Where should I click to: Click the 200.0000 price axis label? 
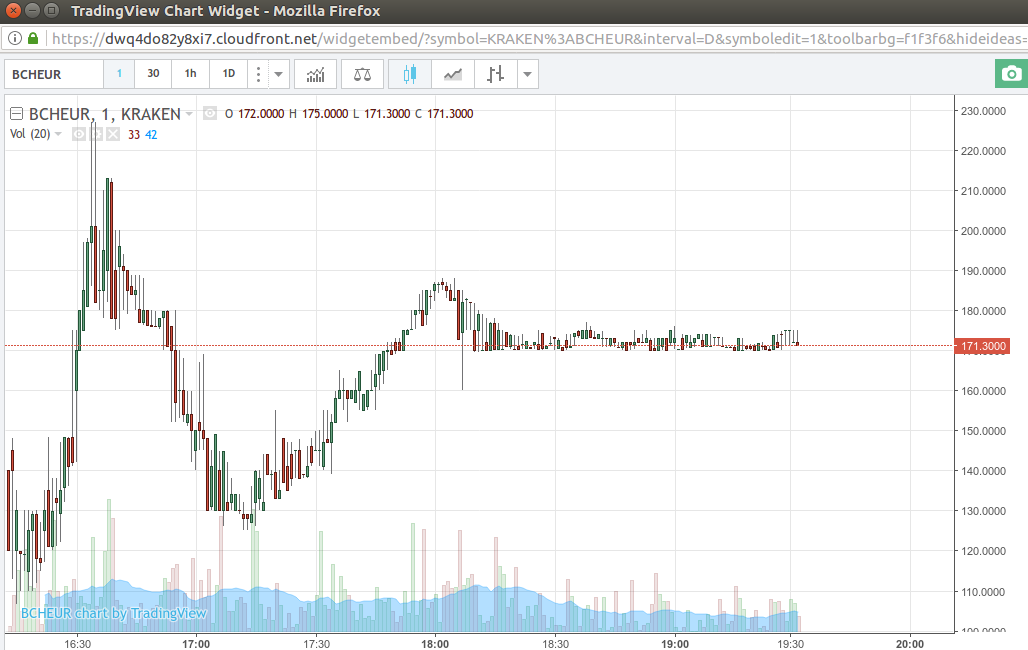coord(983,231)
